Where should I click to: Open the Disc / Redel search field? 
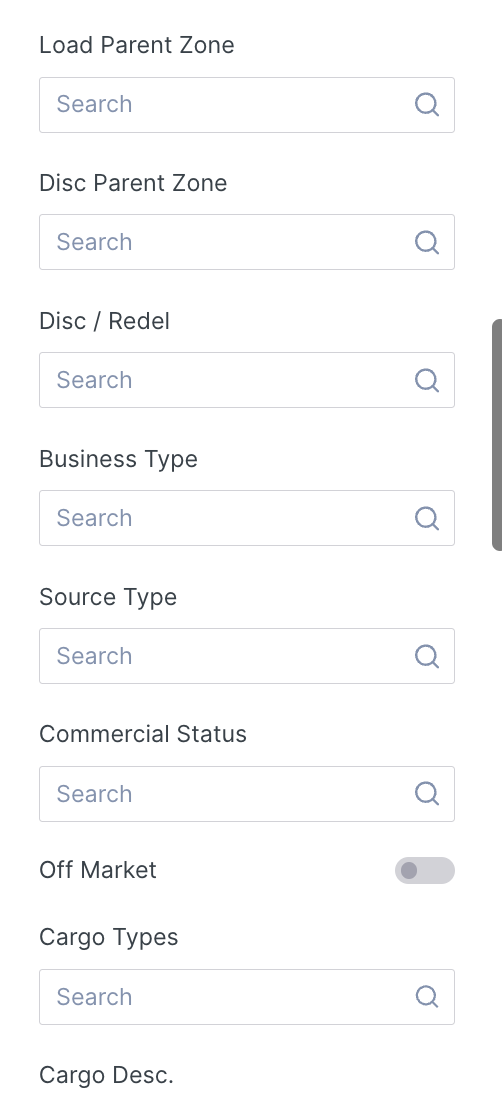coord(247,380)
